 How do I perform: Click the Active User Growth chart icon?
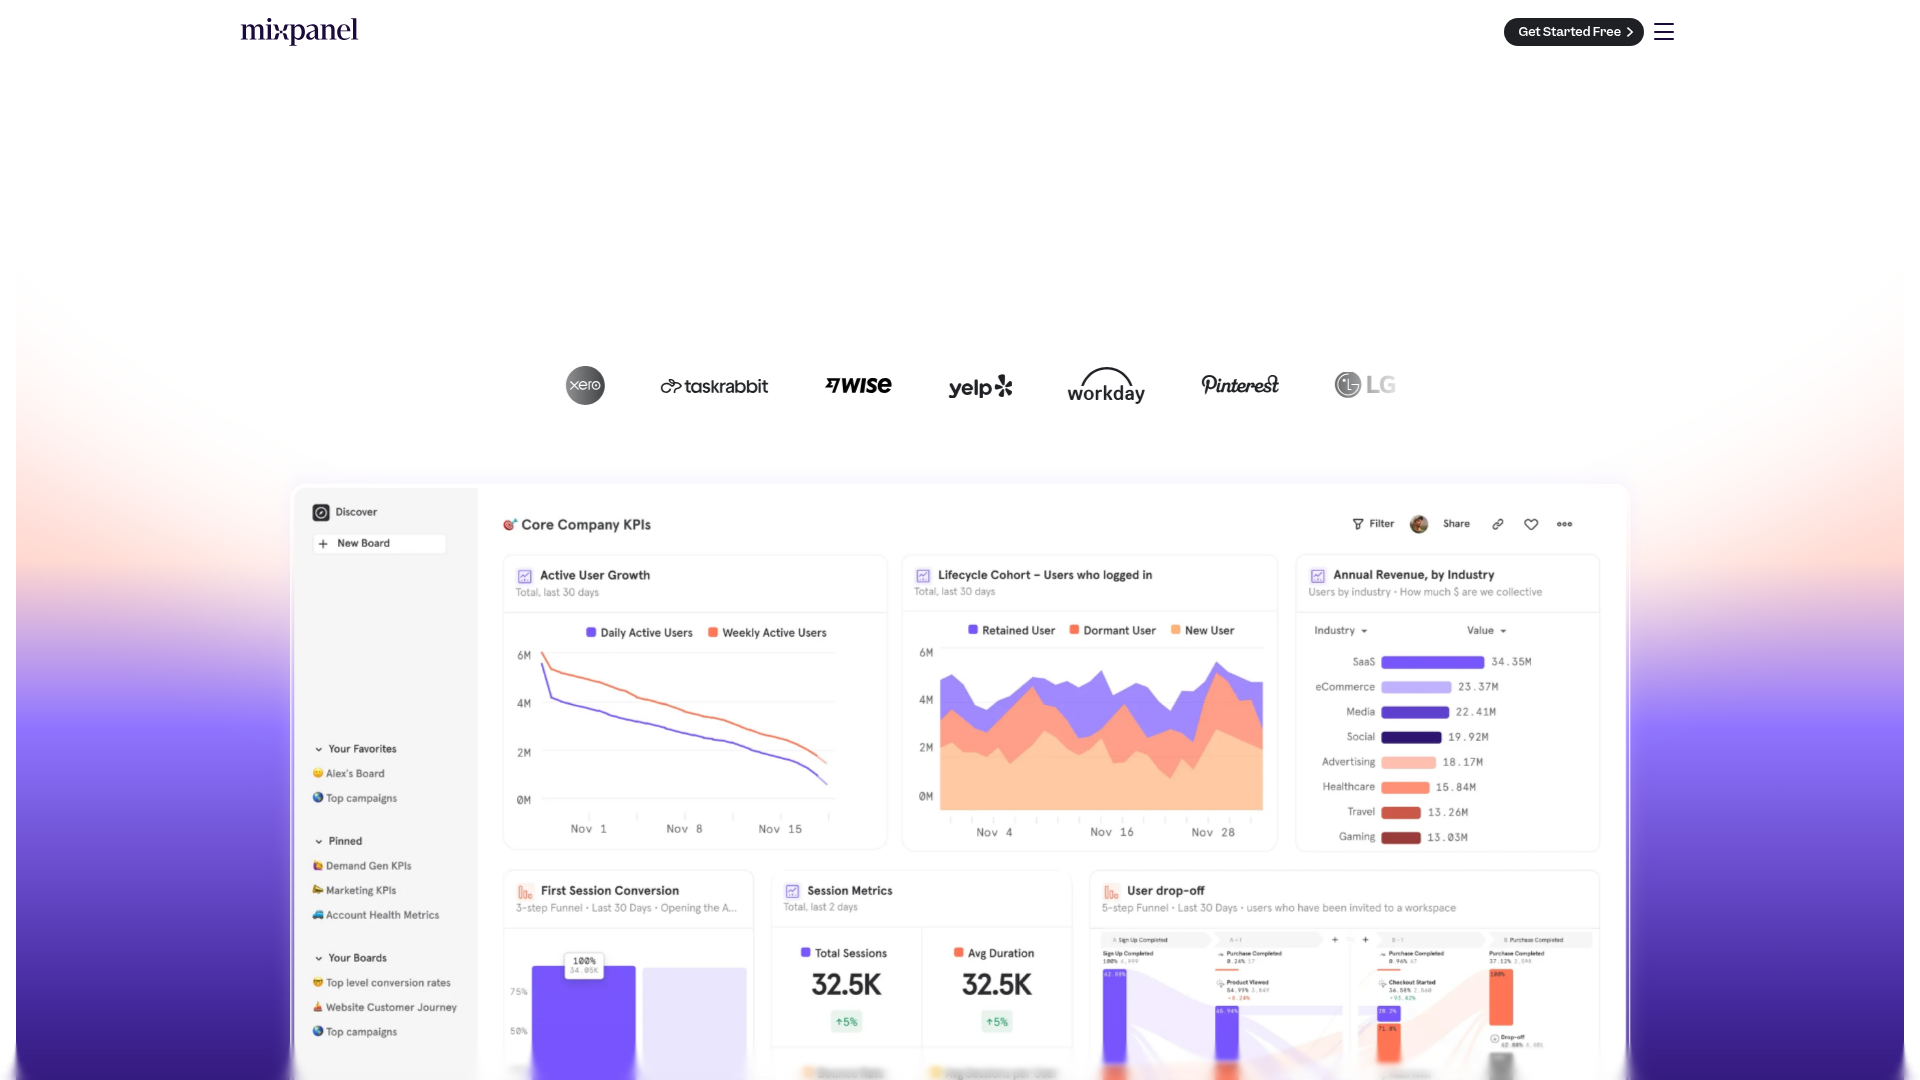coord(522,575)
